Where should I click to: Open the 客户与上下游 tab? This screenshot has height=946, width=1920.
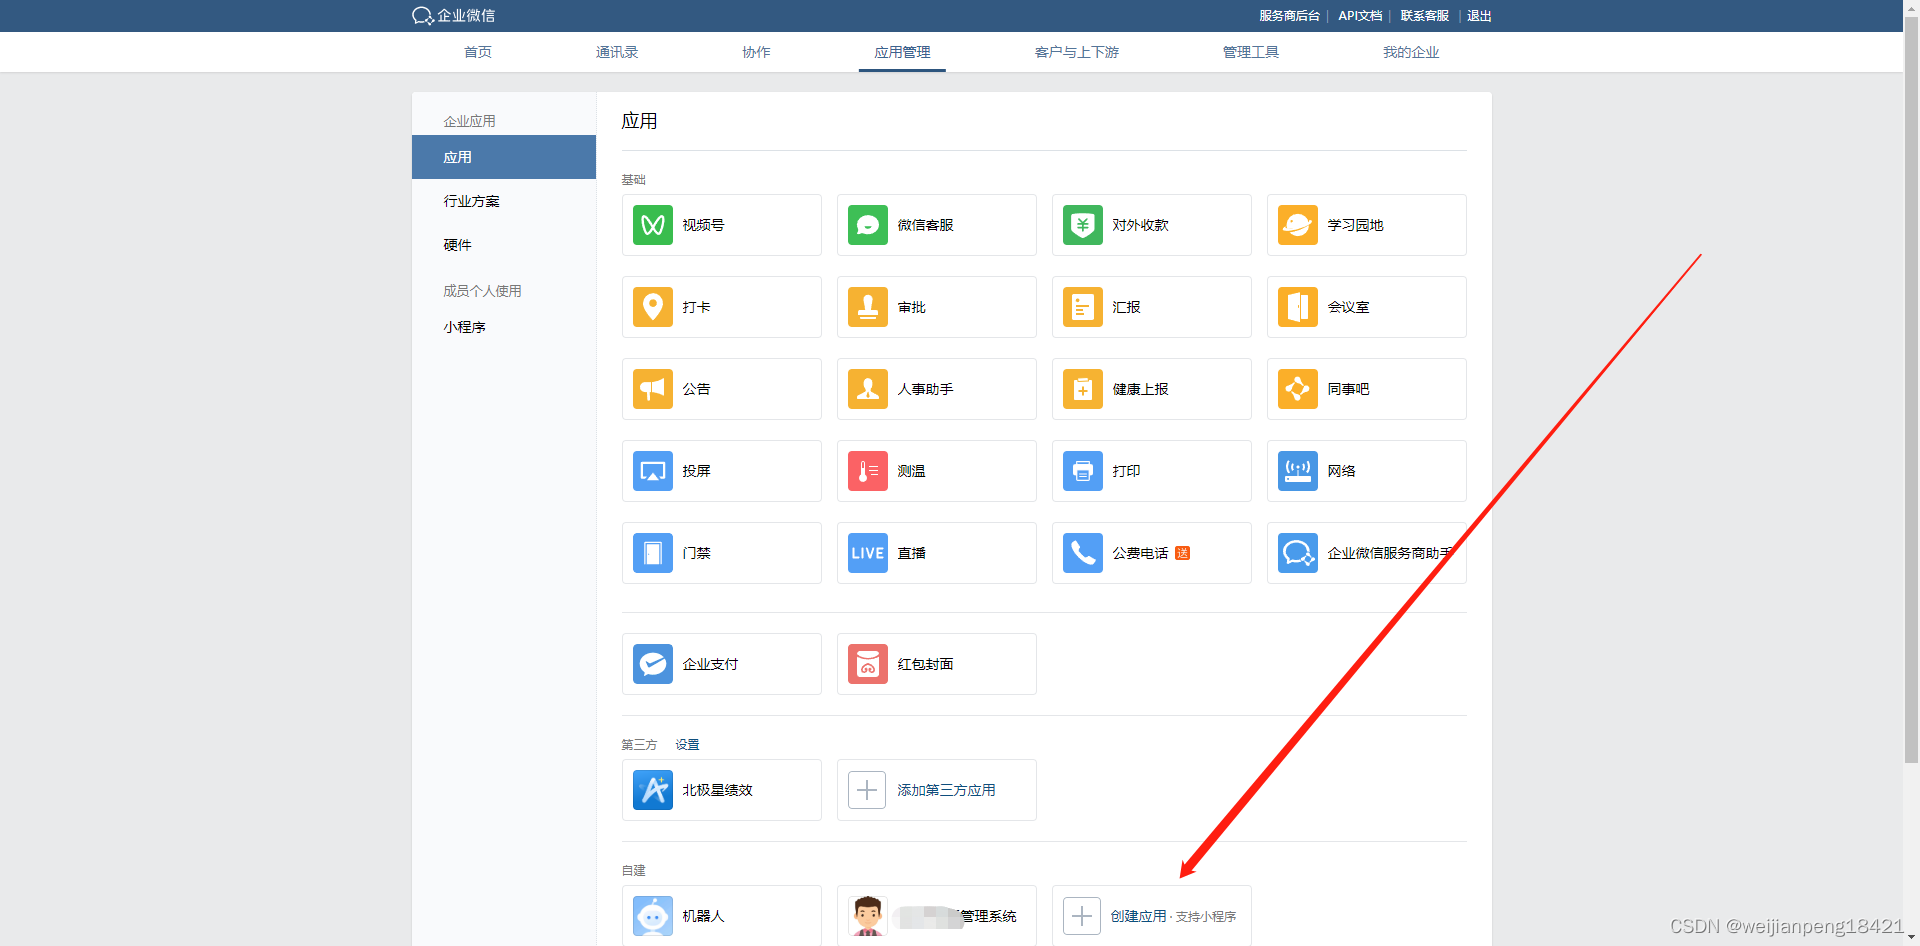(x=1077, y=52)
